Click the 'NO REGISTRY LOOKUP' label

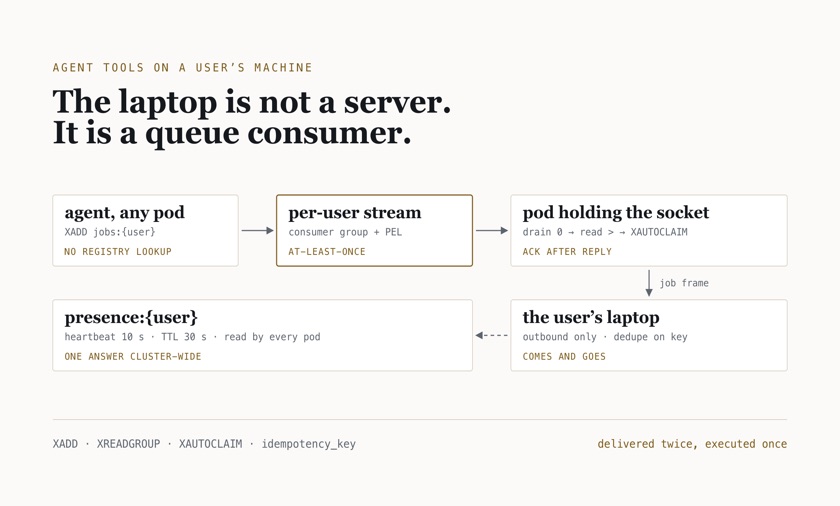click(x=118, y=252)
